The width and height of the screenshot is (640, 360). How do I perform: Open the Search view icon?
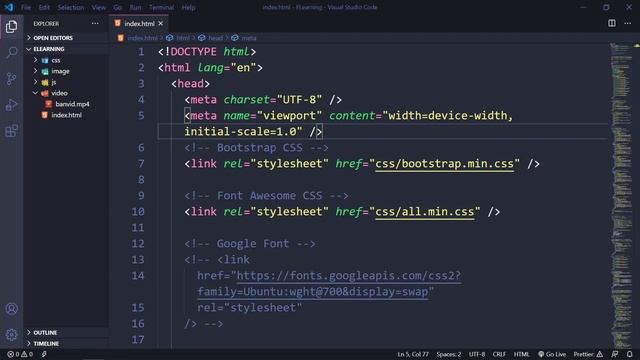click(x=12, y=52)
